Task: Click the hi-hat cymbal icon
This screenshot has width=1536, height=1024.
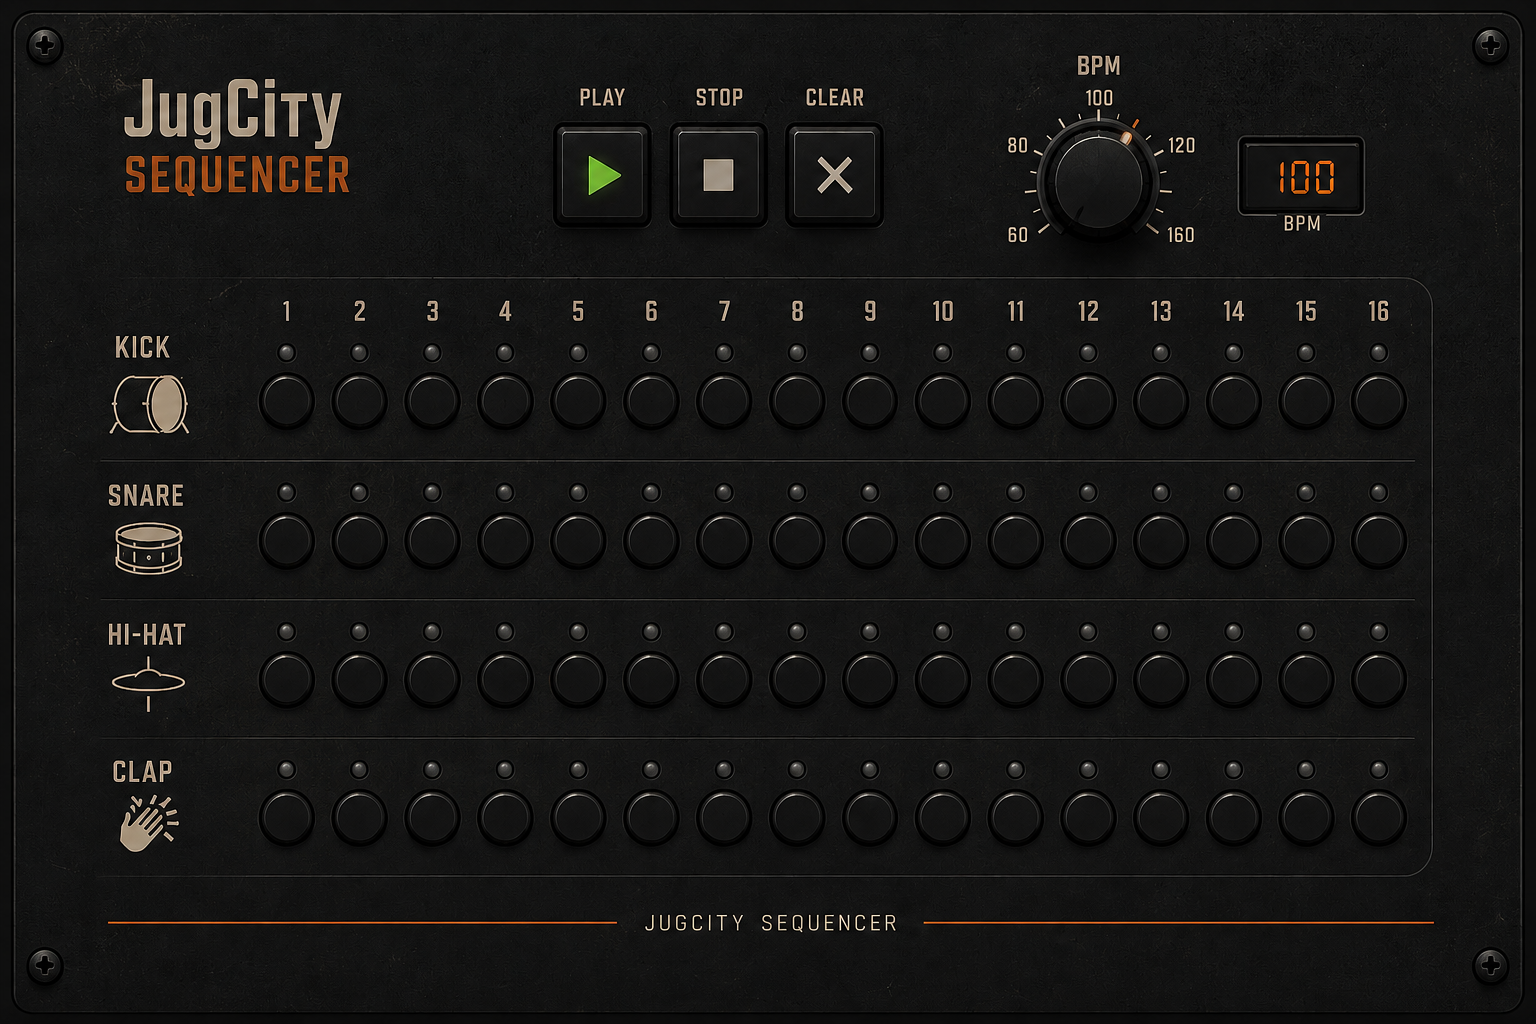Action: tap(148, 684)
